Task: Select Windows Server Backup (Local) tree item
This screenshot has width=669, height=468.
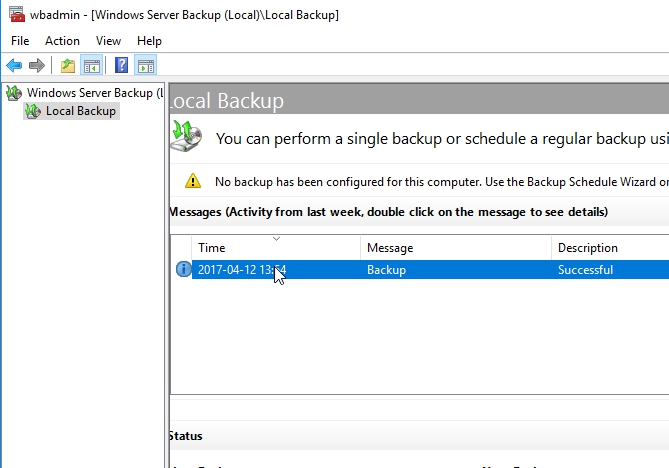Action: click(95, 93)
